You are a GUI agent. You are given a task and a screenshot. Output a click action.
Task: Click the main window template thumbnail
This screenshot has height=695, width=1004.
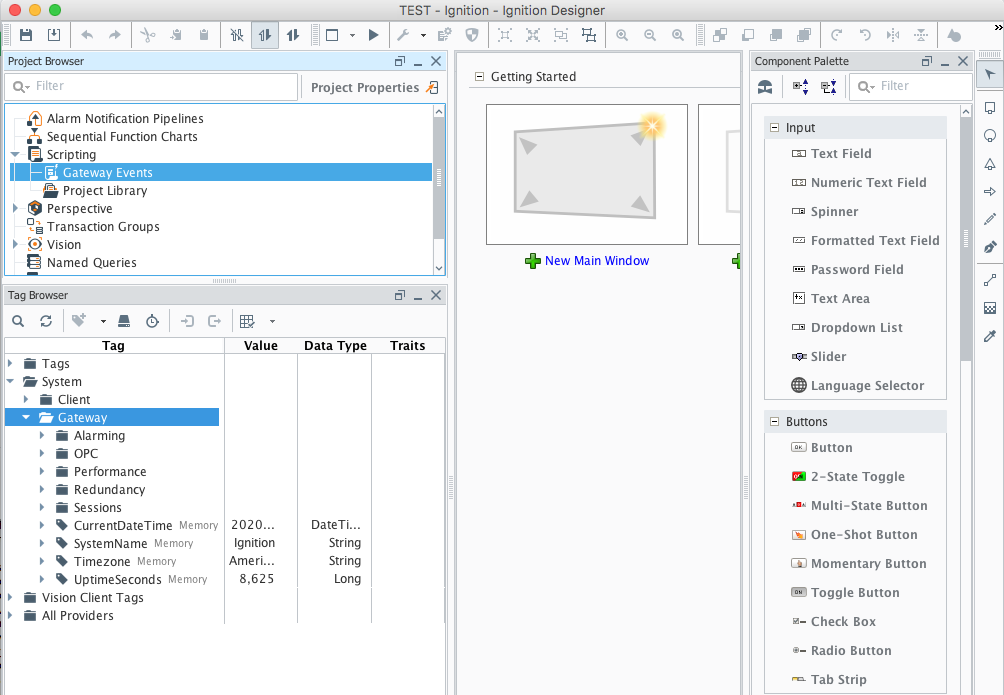coord(587,174)
